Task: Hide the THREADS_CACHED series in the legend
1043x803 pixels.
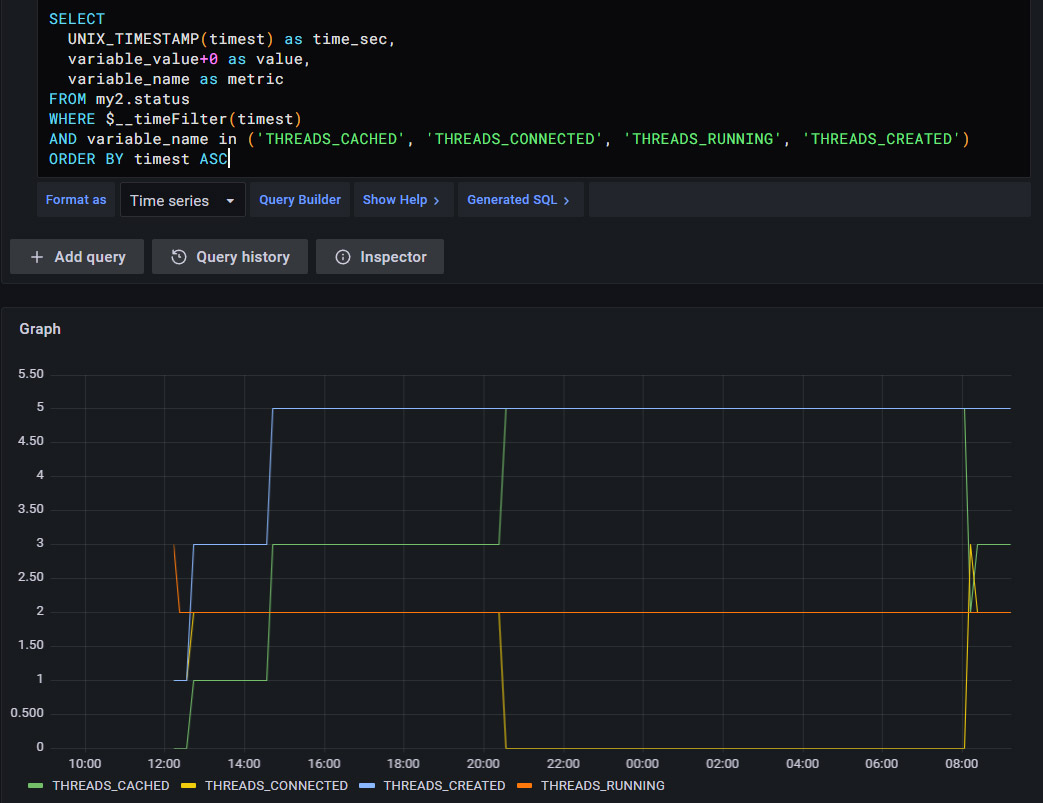Action: click(x=111, y=785)
